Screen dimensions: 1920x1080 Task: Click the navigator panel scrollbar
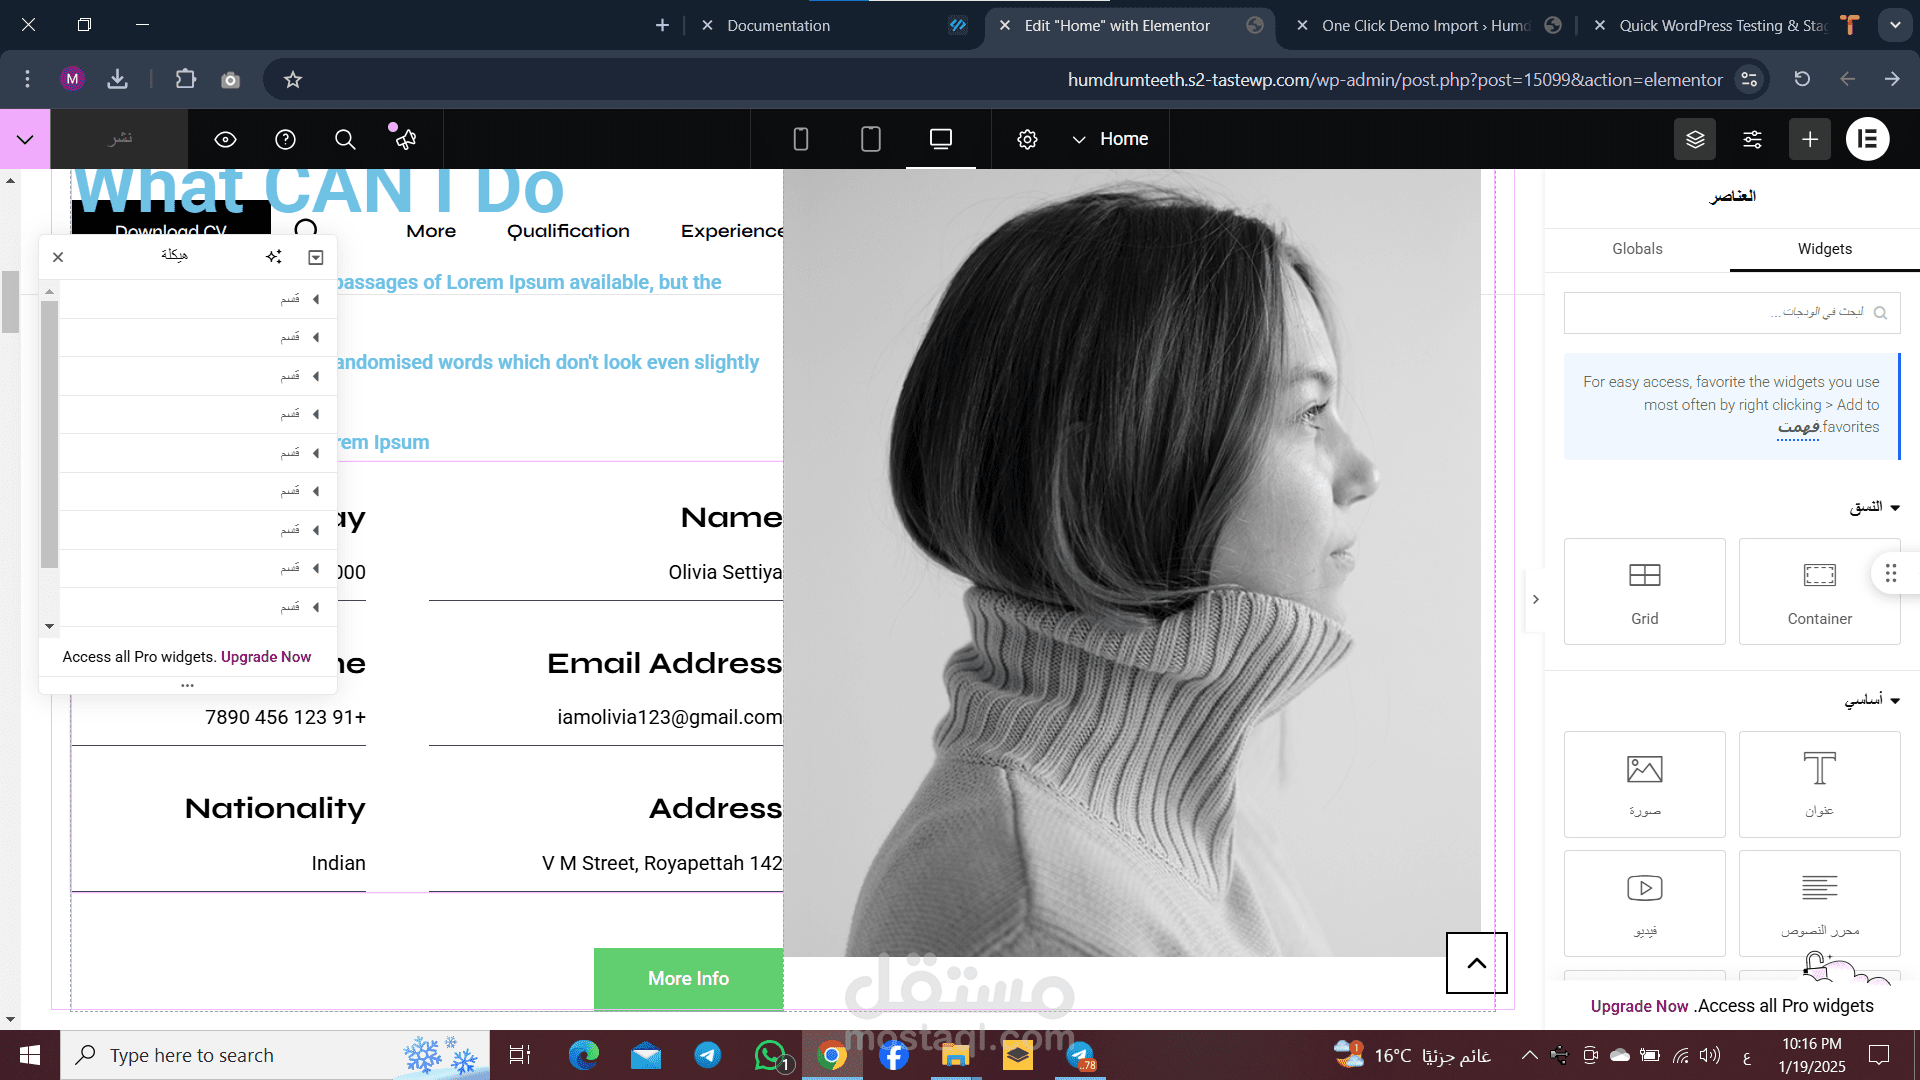click(x=49, y=435)
